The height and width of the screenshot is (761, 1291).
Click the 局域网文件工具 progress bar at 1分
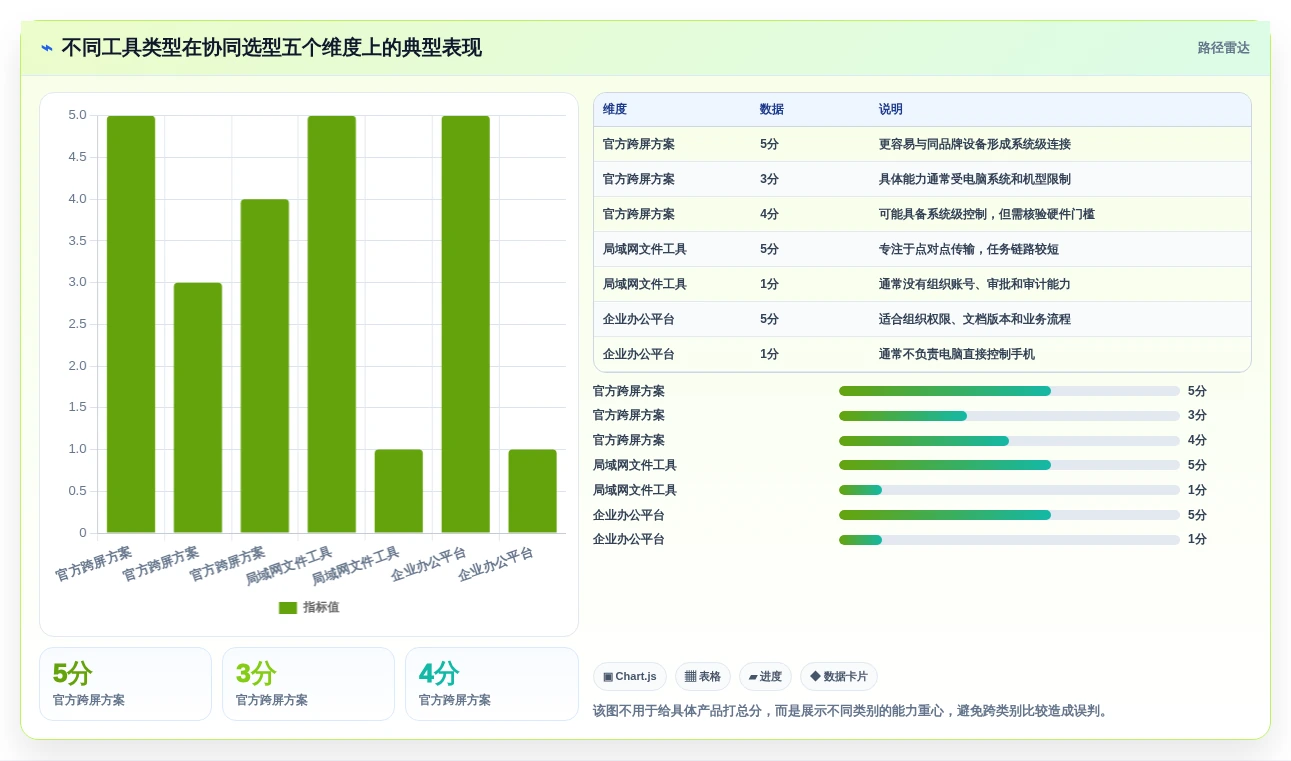pyautogui.click(x=1009, y=490)
